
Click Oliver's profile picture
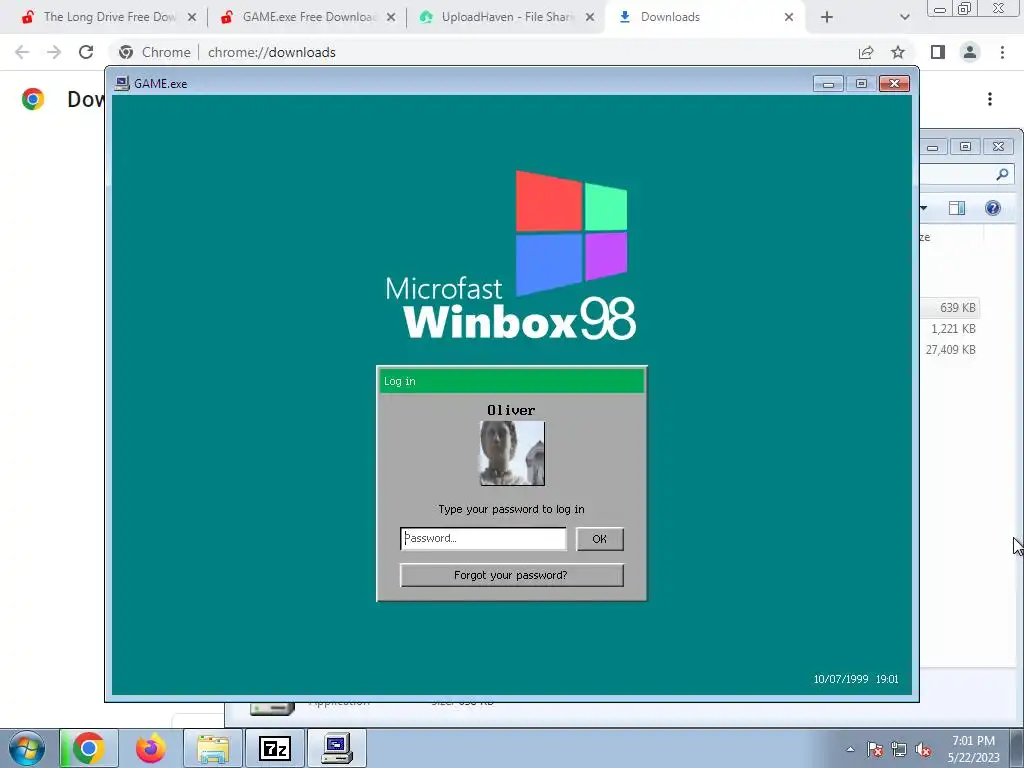pos(512,453)
